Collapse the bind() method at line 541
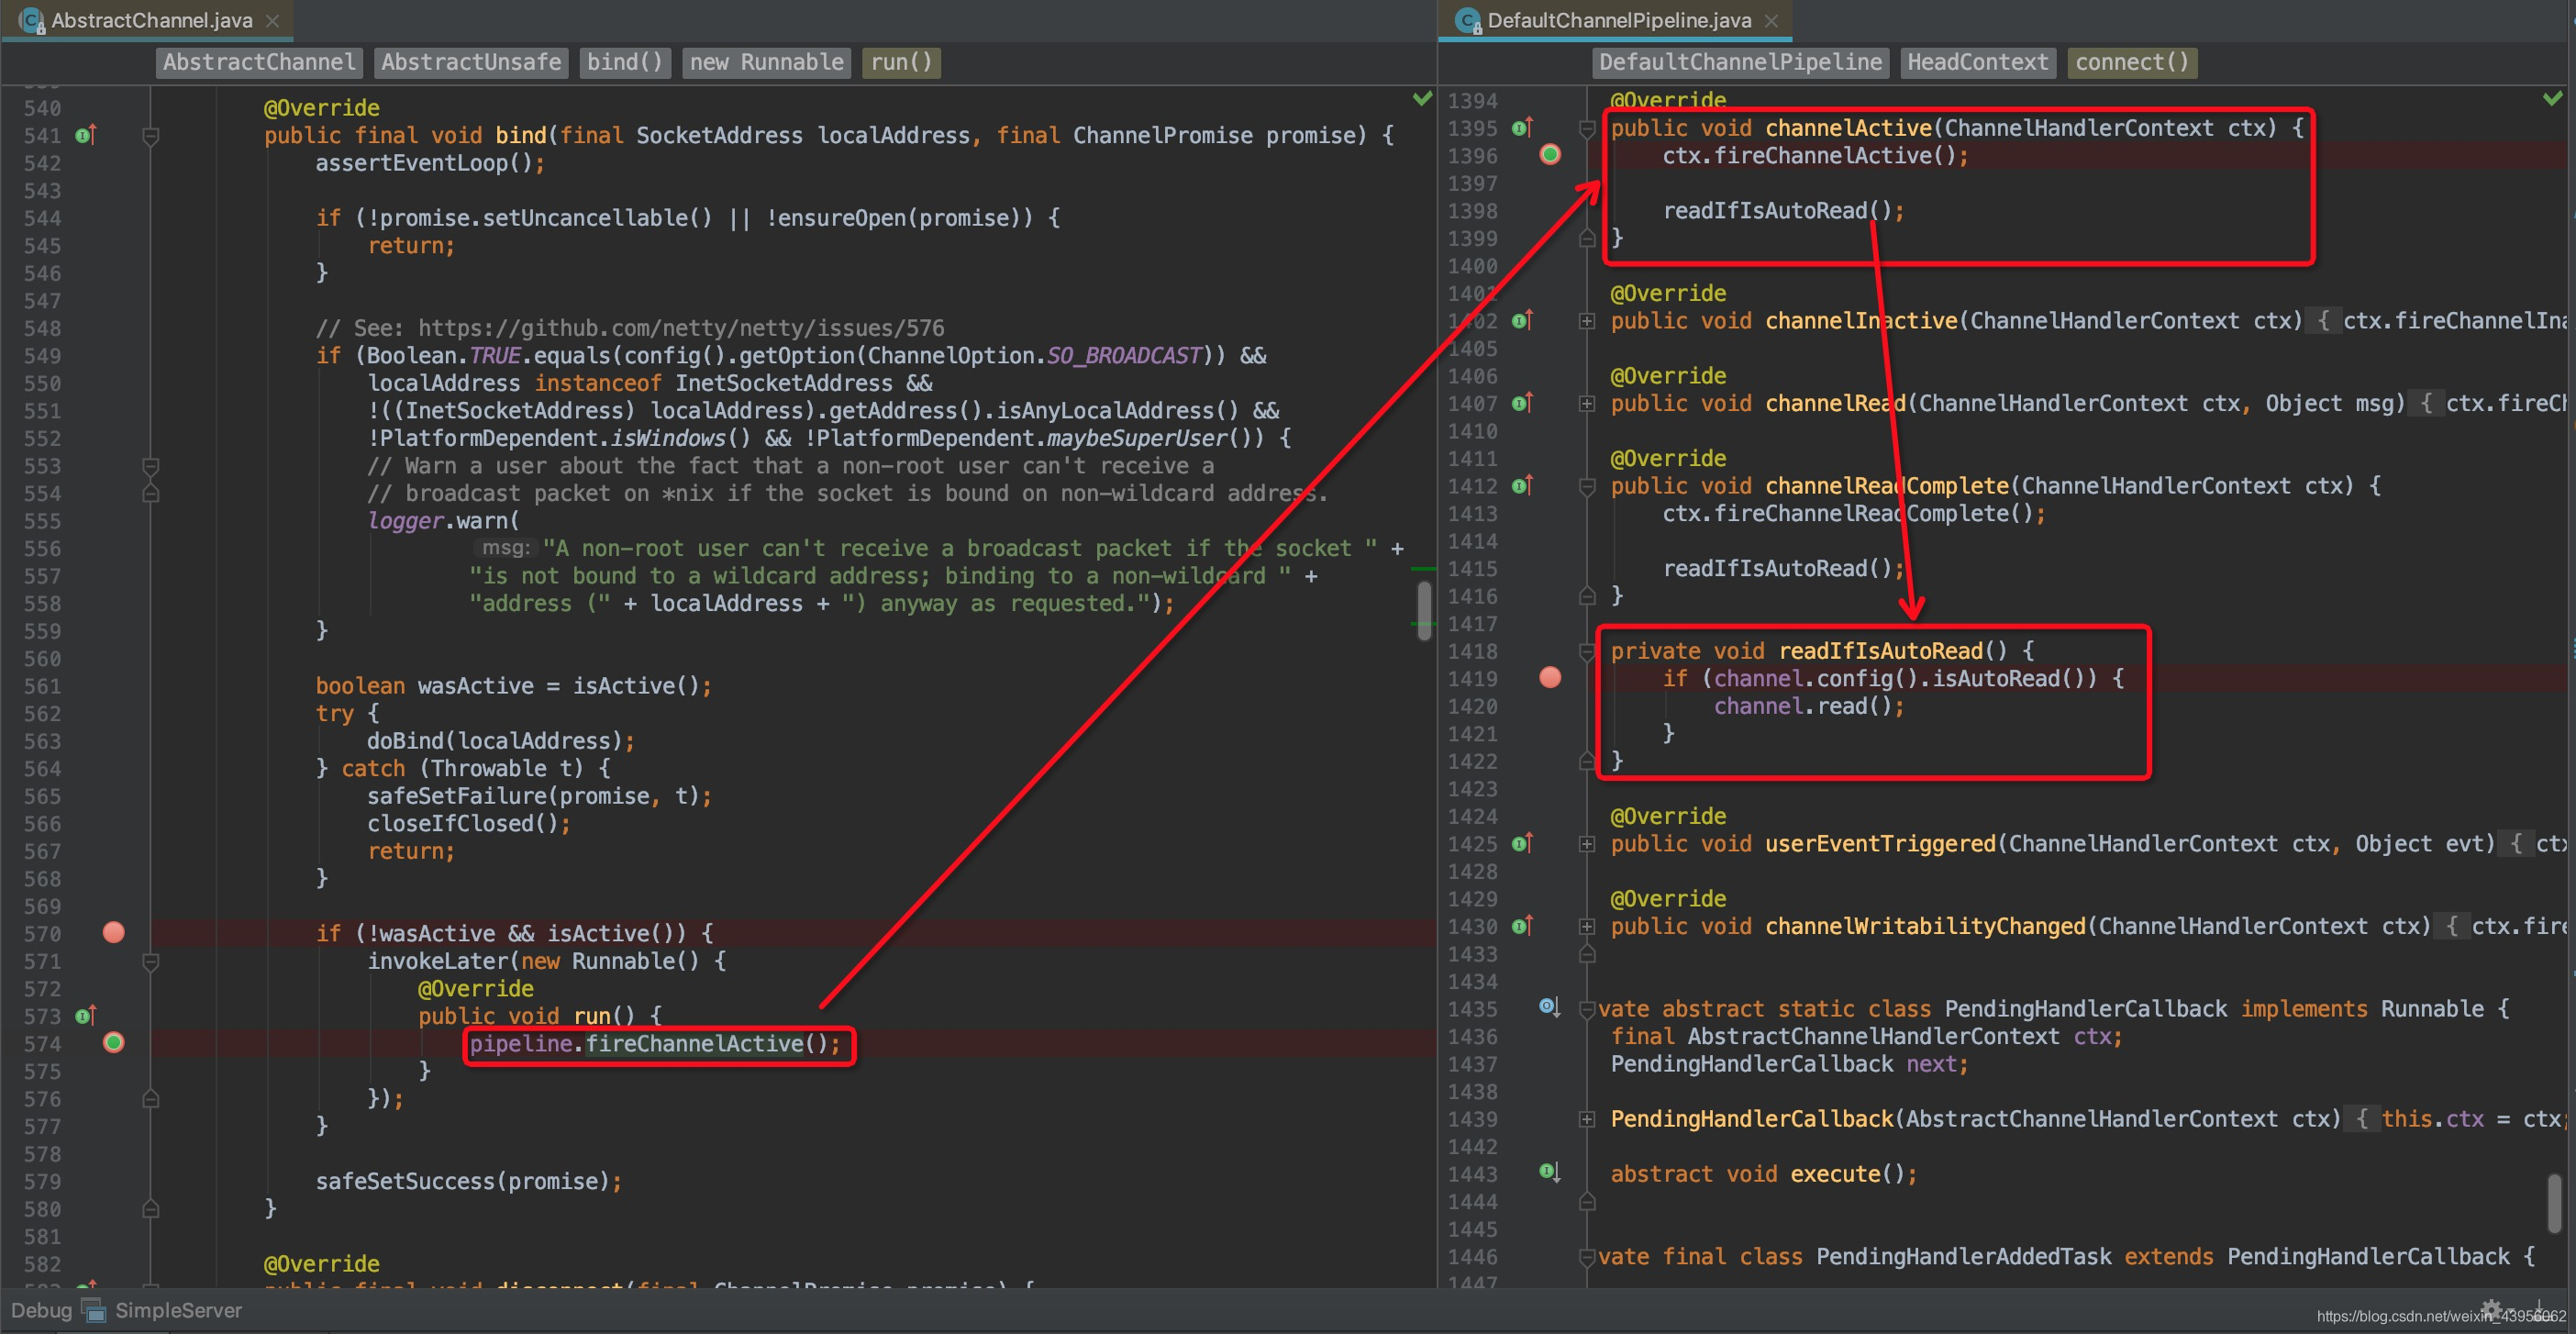This screenshot has height=1334, width=2576. [151, 136]
